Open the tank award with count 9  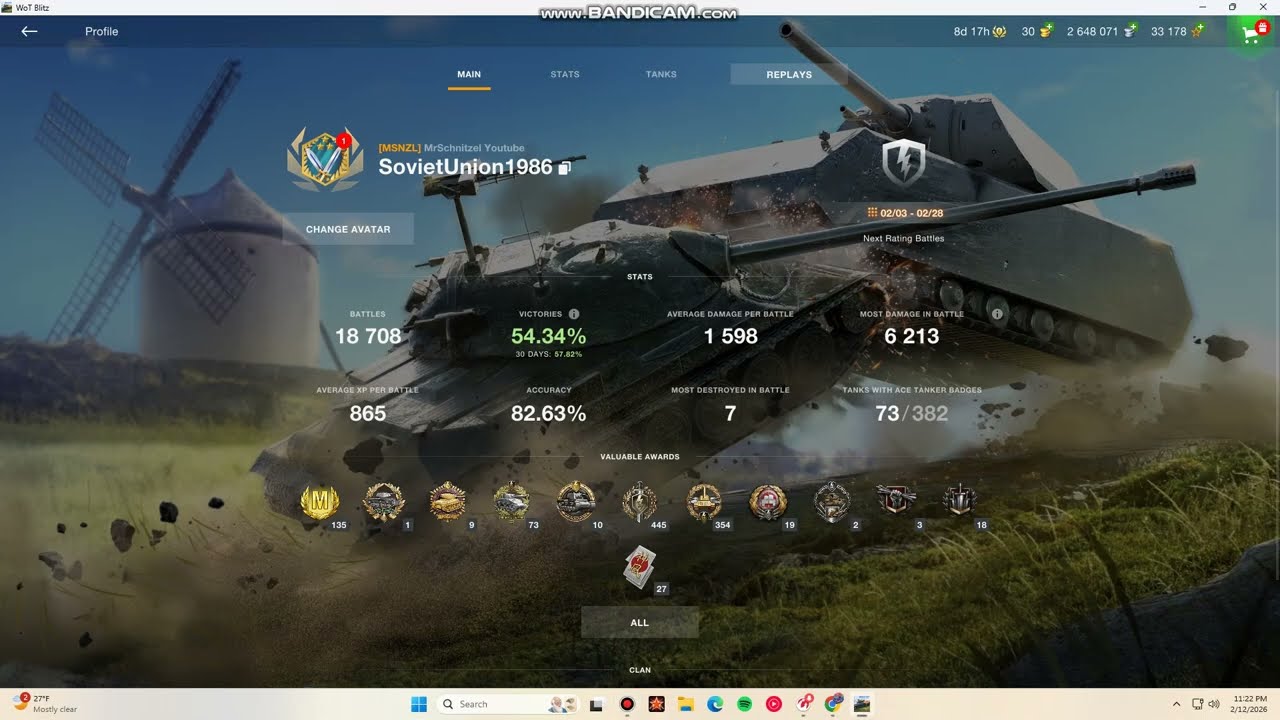[448, 502]
